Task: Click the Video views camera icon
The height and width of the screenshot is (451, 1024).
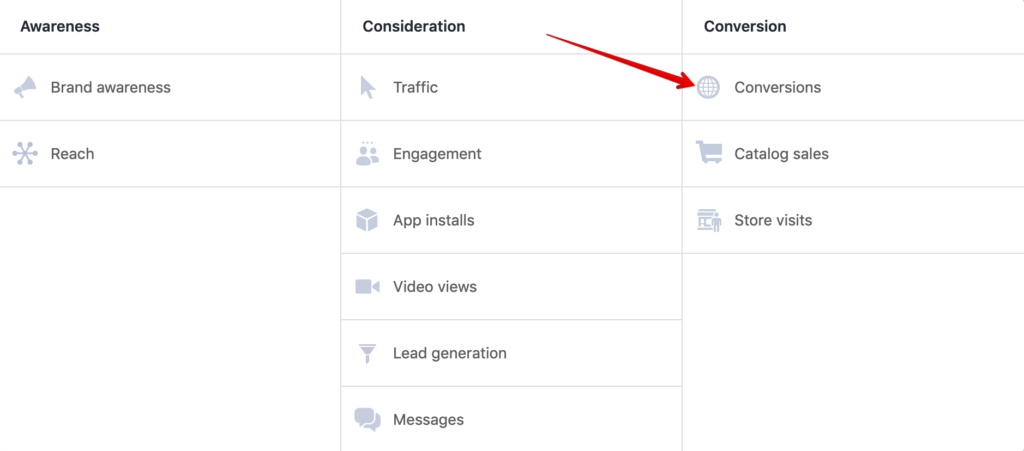Action: pos(367,286)
